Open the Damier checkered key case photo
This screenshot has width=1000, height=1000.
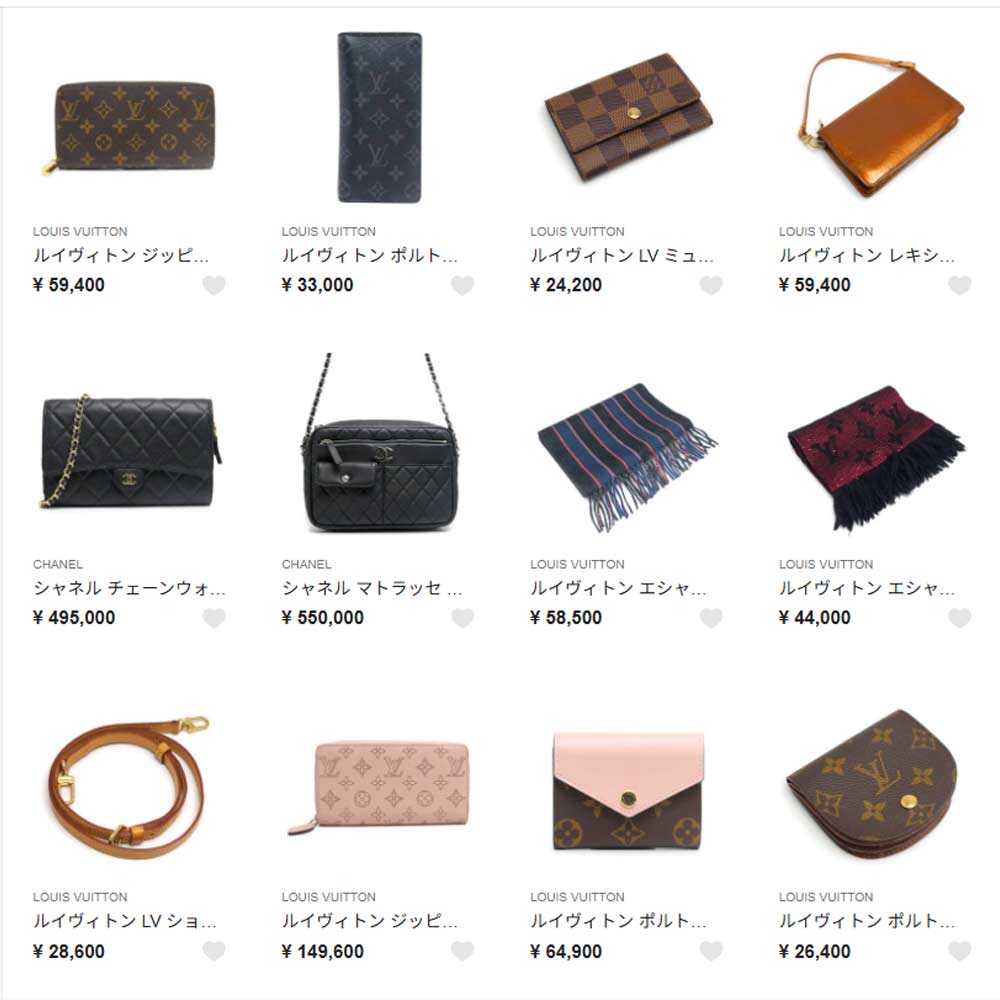pos(629,118)
